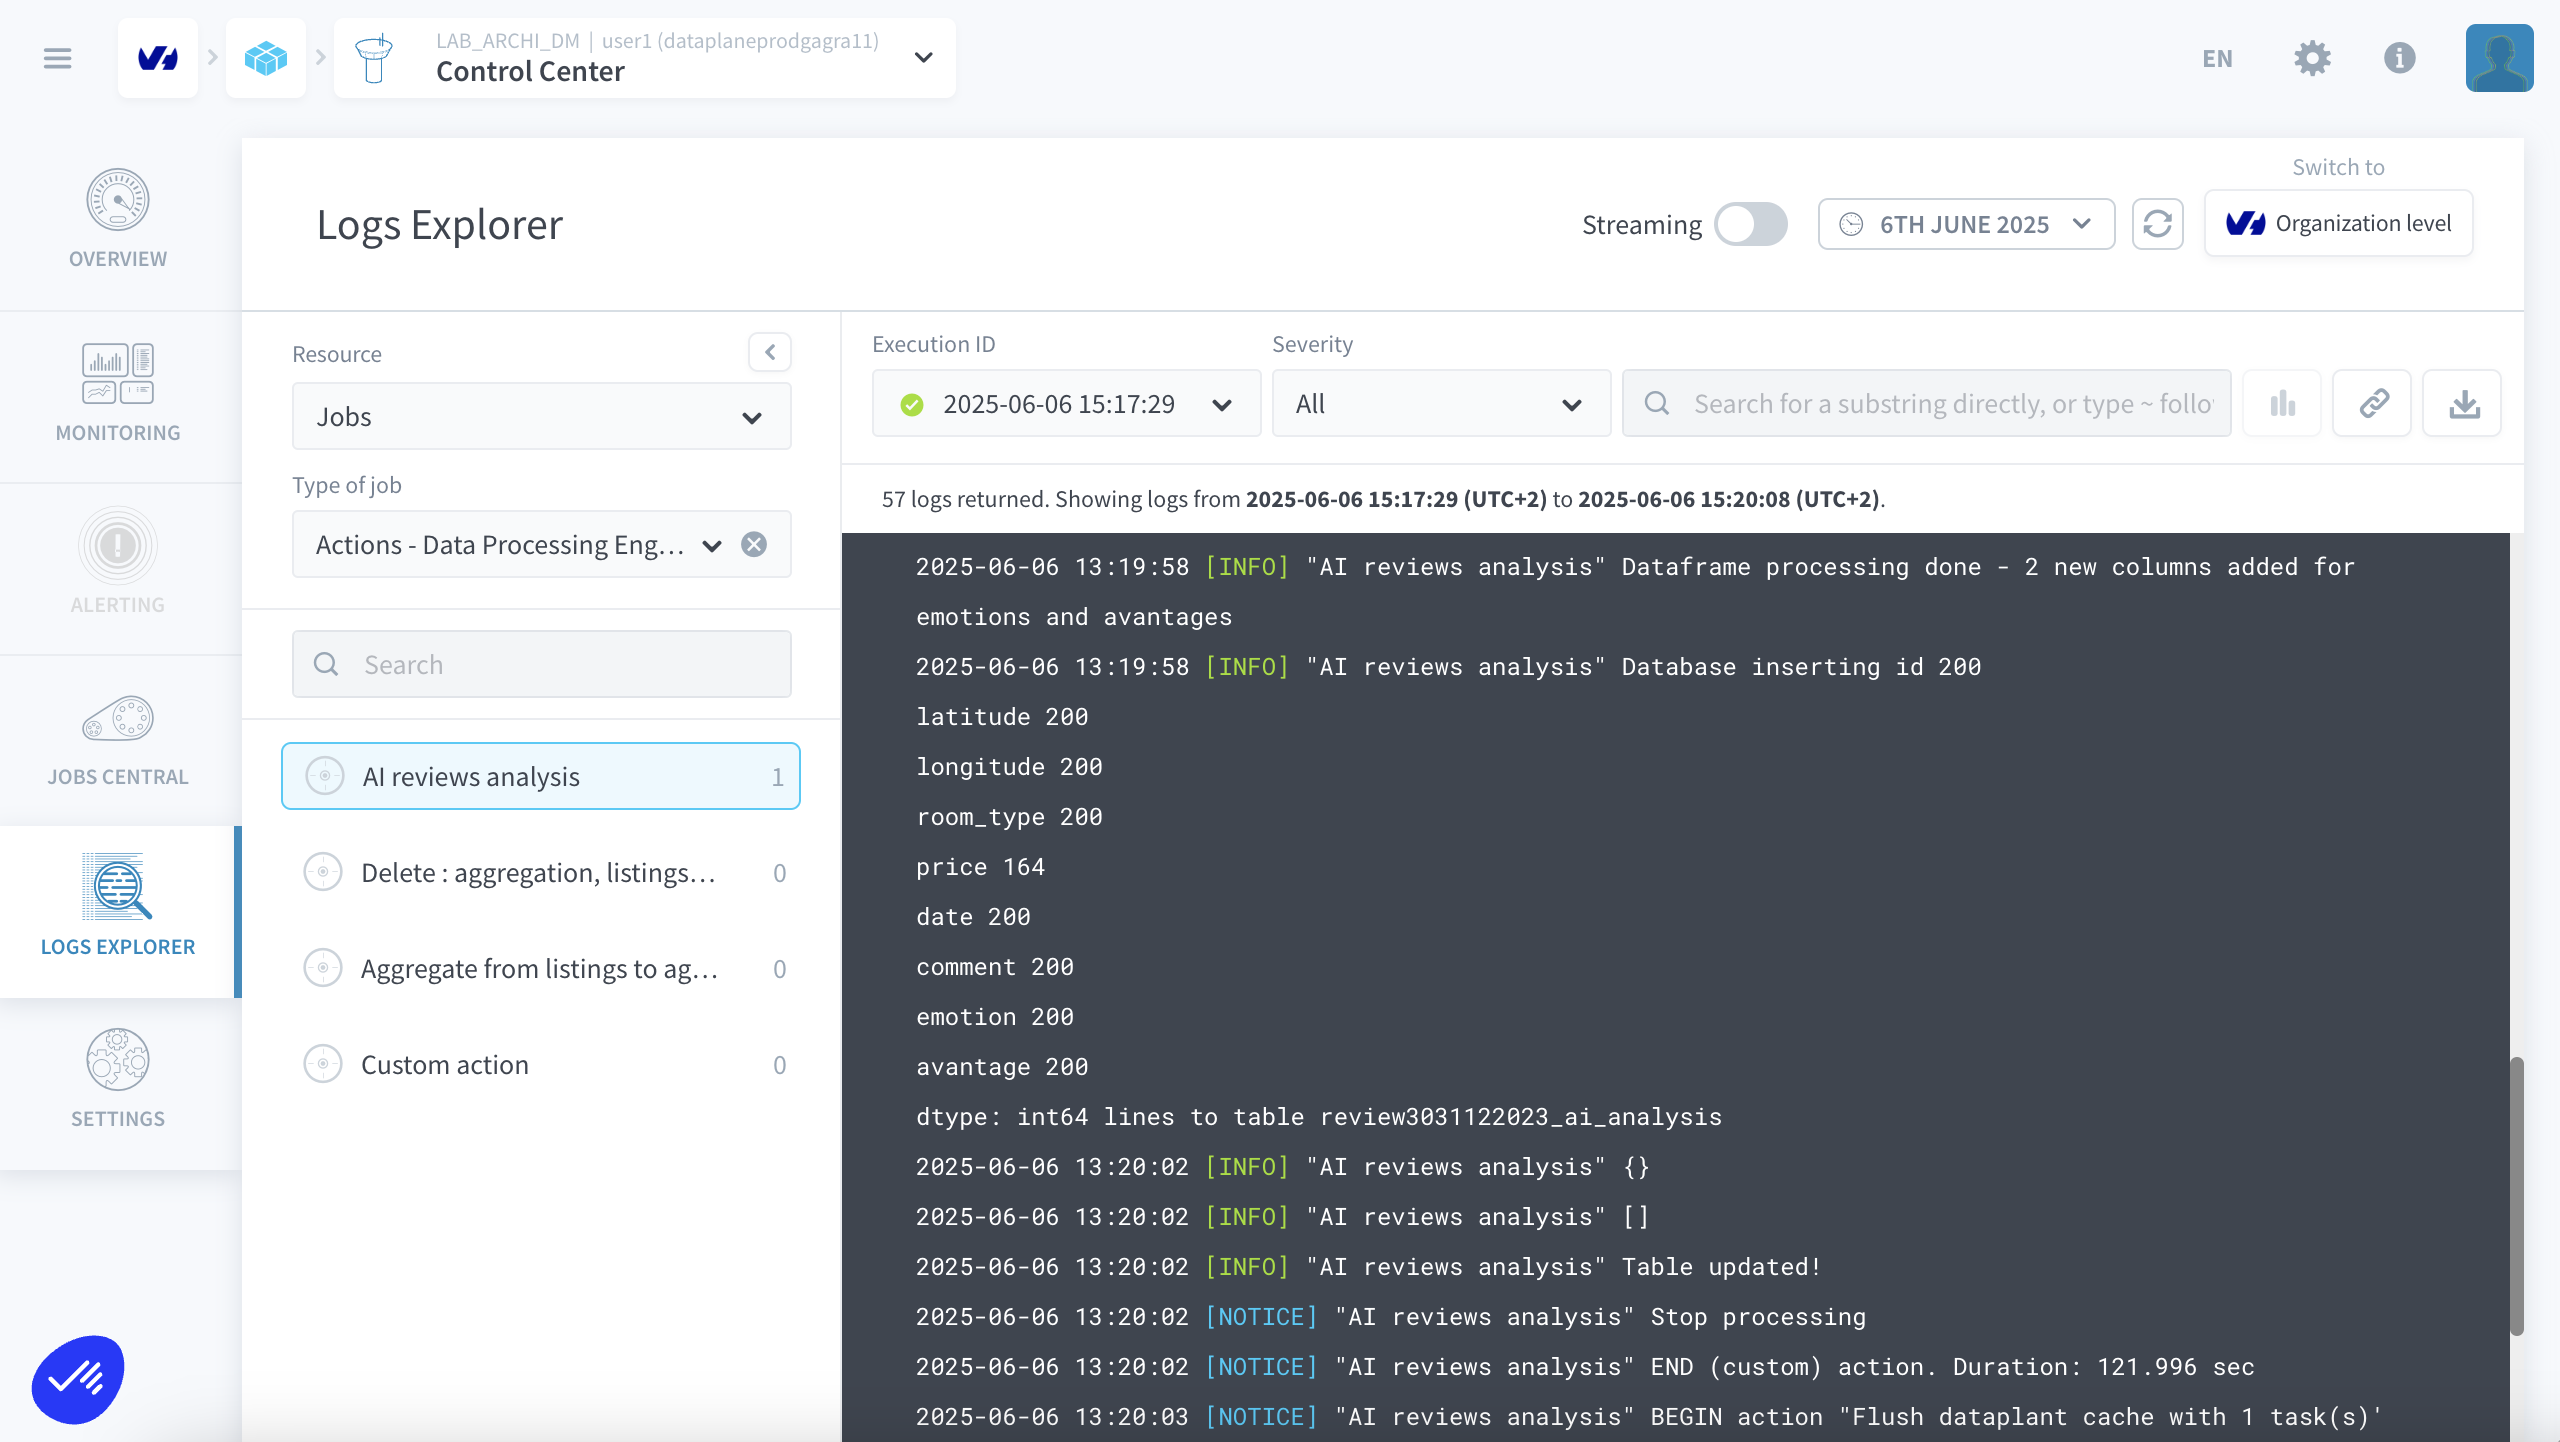Click the blue checkmark badge in the bottom-left corner
The height and width of the screenshot is (1442, 2560).
point(78,1379)
